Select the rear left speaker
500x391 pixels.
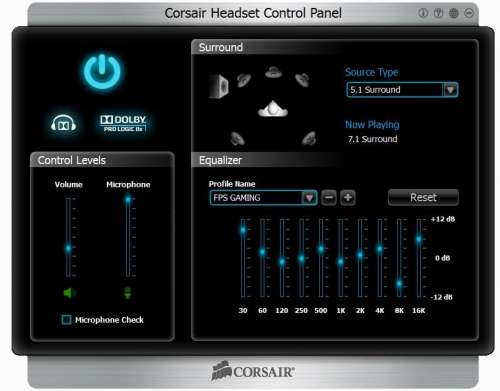coord(238,138)
